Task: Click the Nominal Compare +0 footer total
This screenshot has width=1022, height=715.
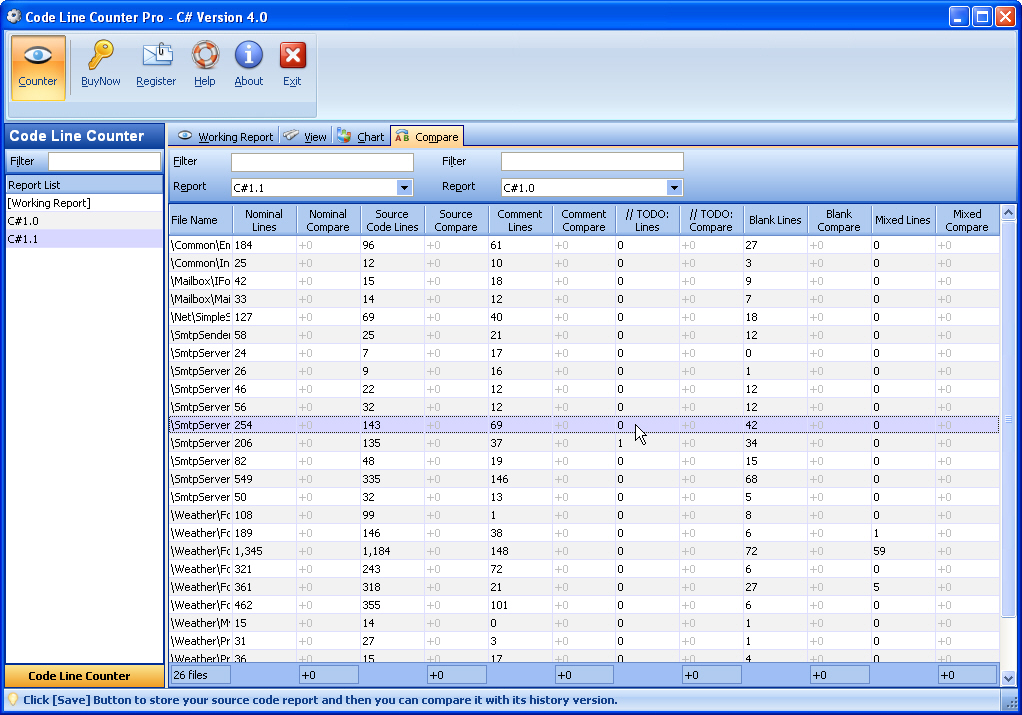Action: (x=328, y=675)
